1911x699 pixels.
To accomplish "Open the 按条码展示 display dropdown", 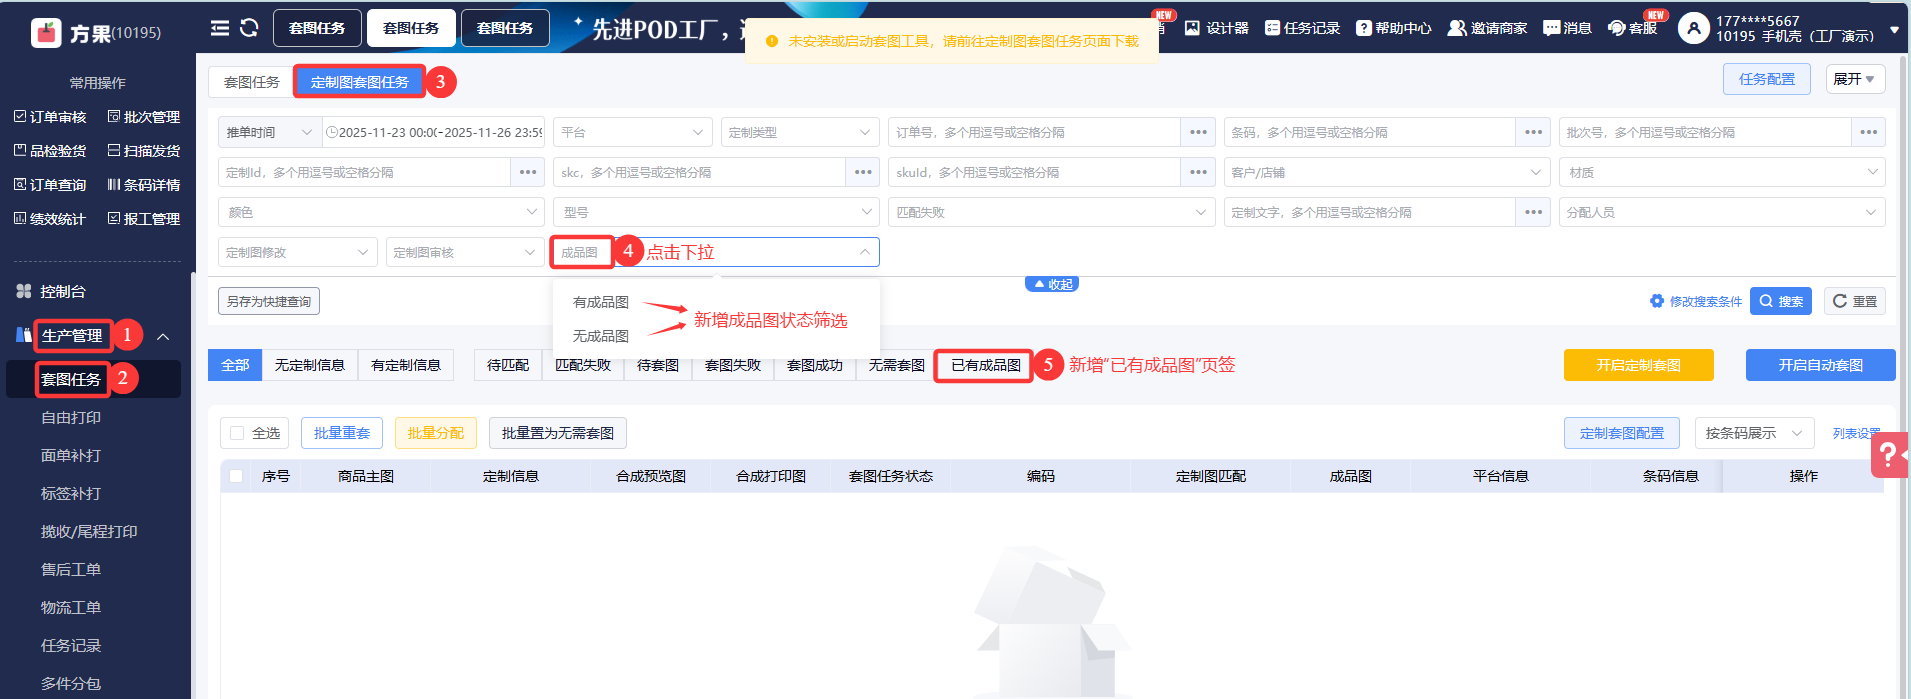I will point(1753,433).
